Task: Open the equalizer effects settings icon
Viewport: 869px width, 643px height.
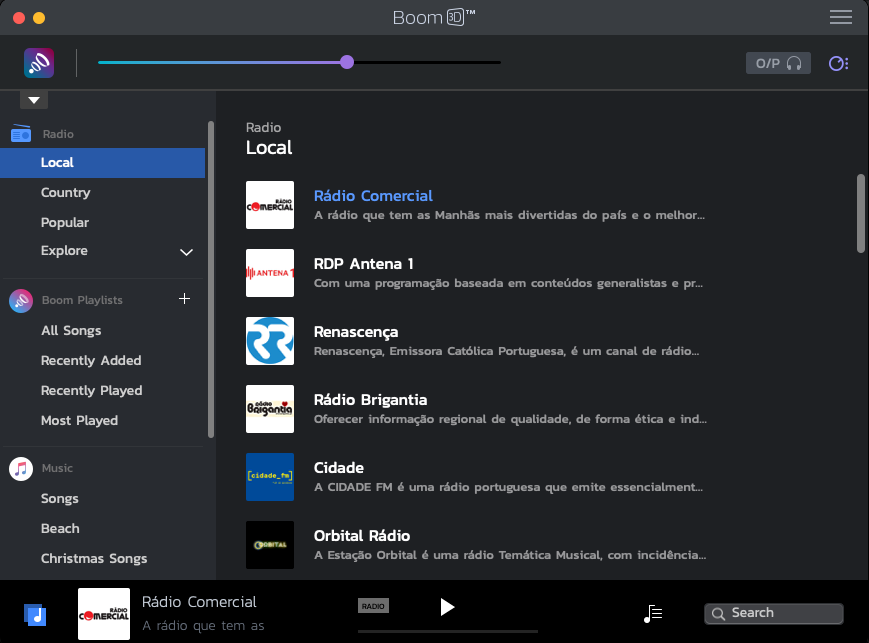Action: [838, 64]
